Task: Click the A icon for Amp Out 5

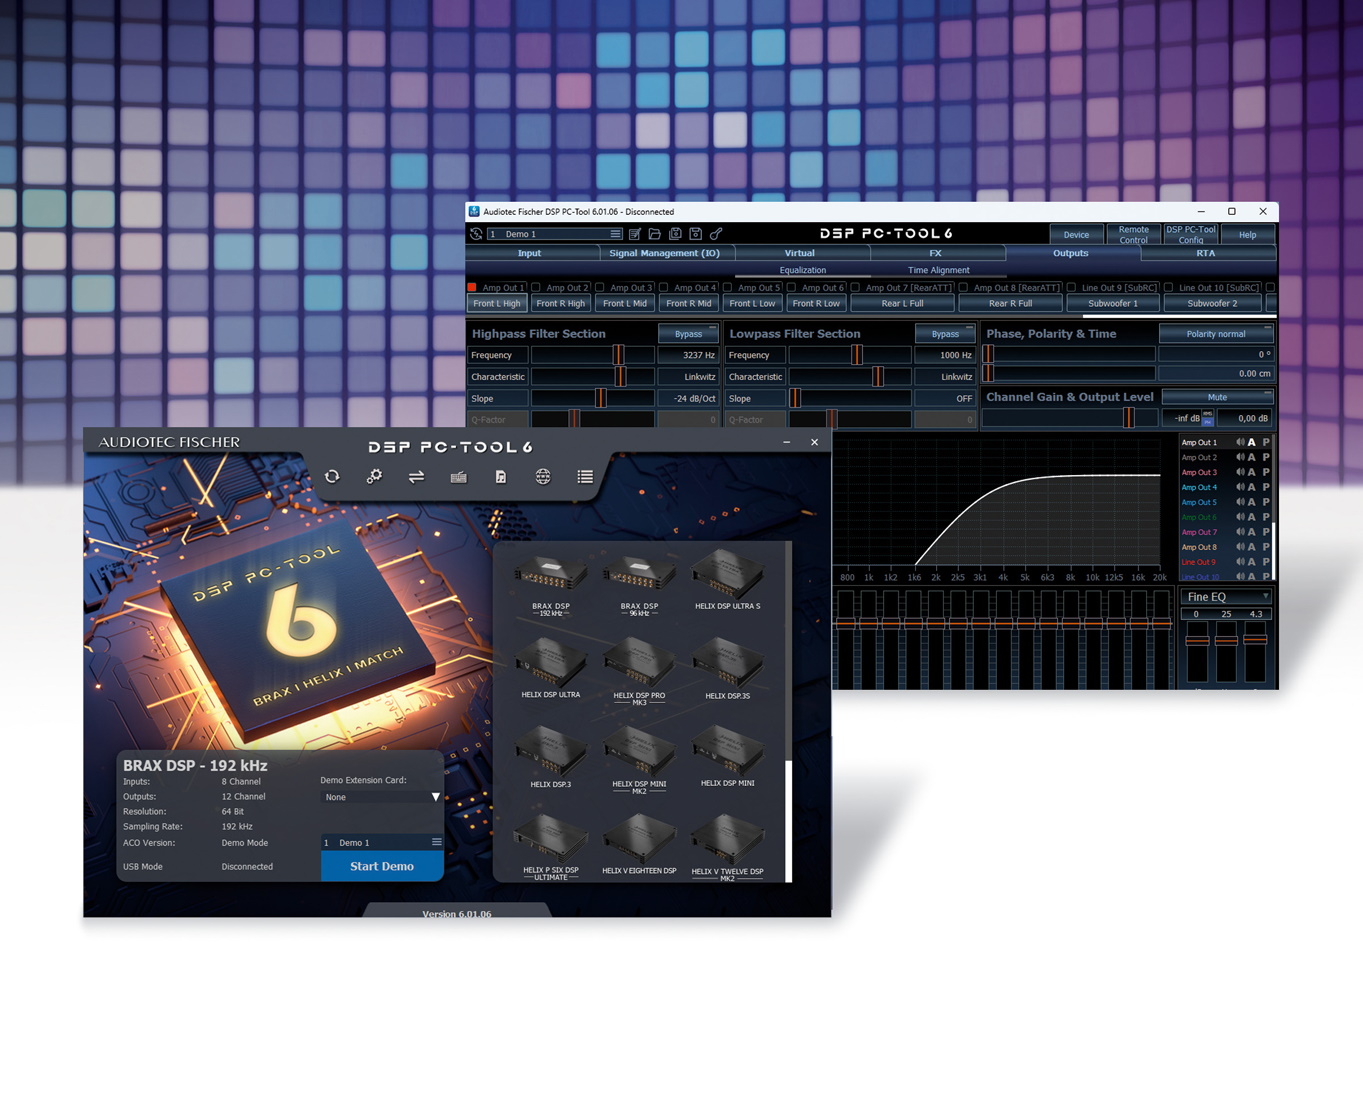Action: [1252, 502]
